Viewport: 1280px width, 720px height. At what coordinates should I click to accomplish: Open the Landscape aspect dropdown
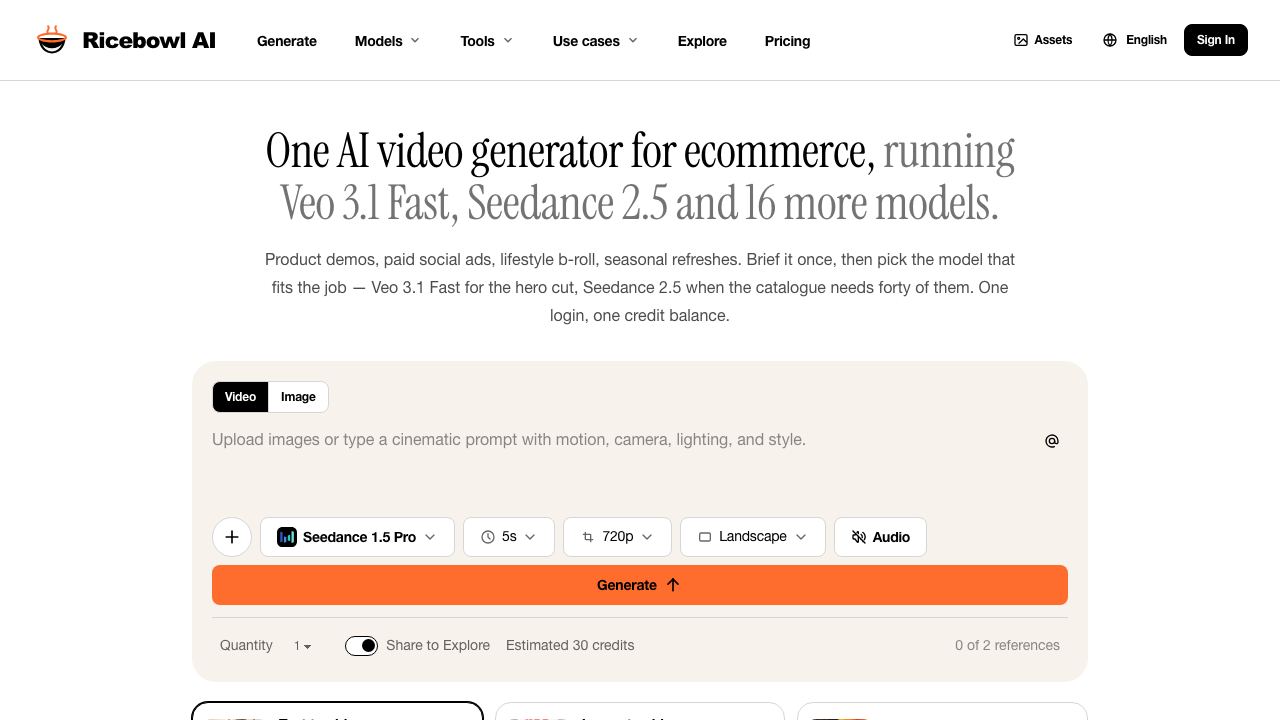coord(753,537)
